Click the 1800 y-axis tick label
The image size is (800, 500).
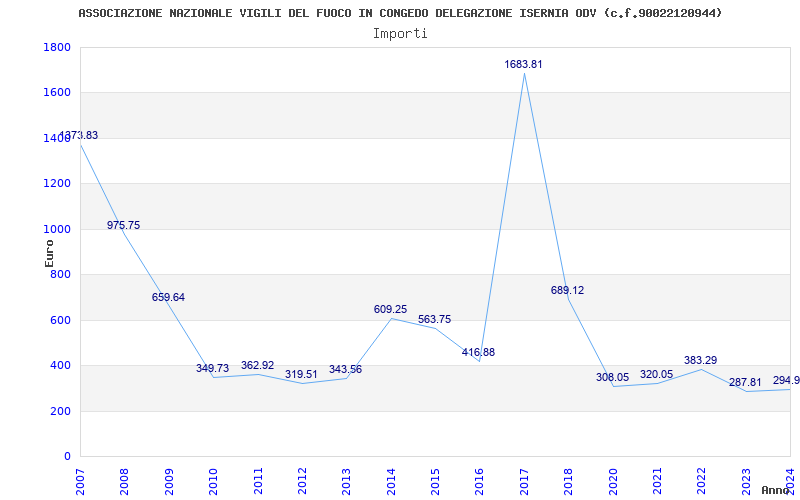57,47
